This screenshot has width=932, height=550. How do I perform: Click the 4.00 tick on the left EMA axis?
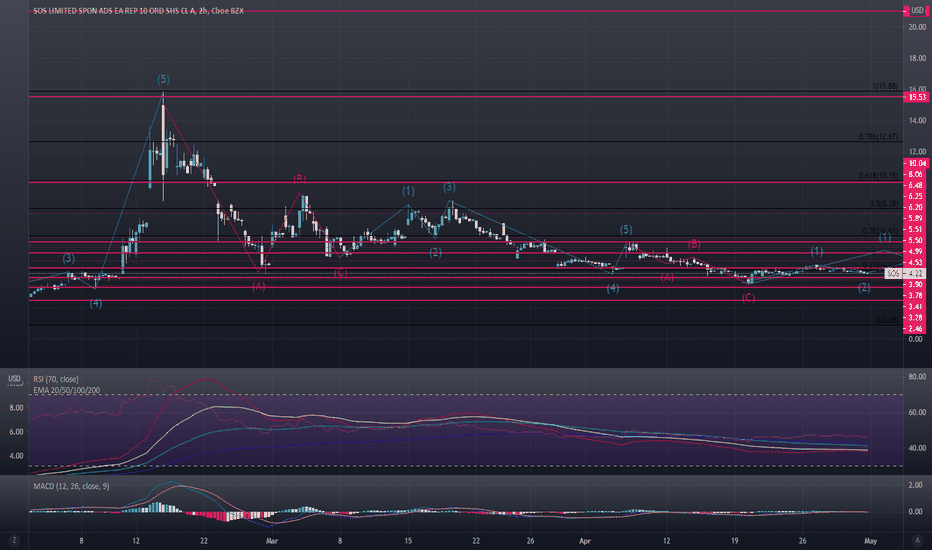(x=16, y=456)
